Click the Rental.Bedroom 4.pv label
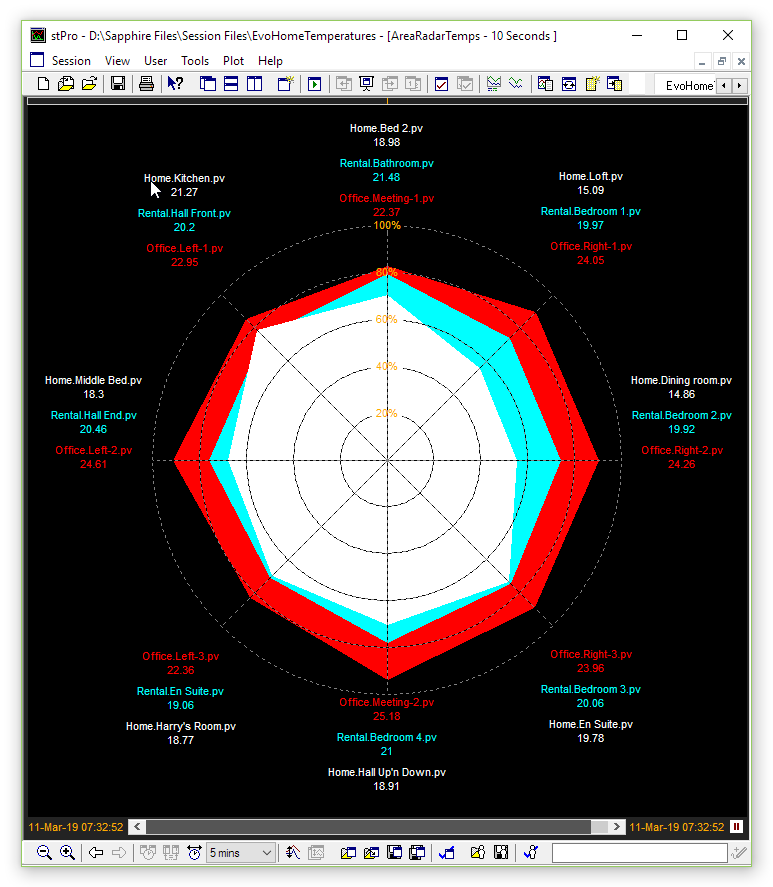The height and width of the screenshot is (887, 773). click(x=386, y=737)
